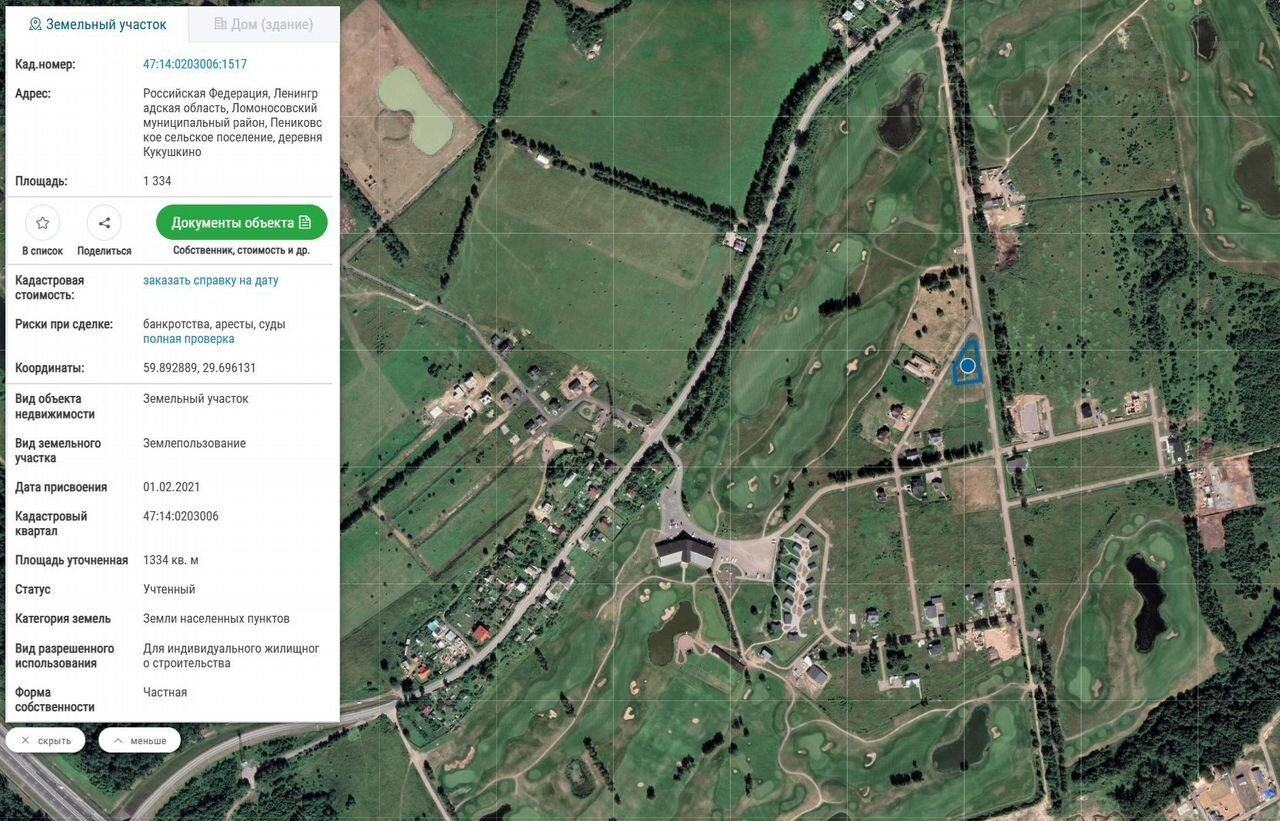Open the 'полная проверка' link
This screenshot has height=821, width=1280.
pos(189,339)
